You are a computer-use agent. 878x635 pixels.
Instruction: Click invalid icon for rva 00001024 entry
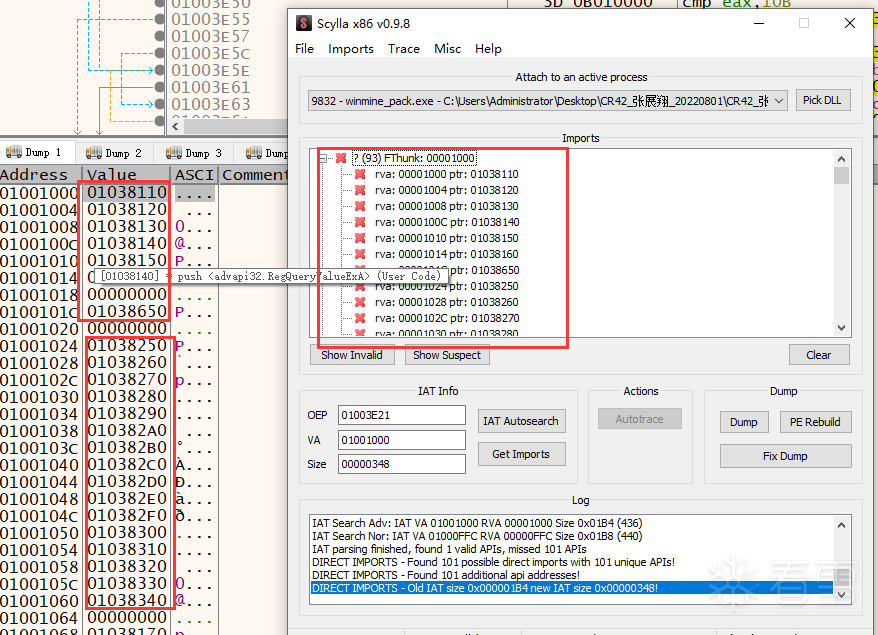(x=360, y=287)
